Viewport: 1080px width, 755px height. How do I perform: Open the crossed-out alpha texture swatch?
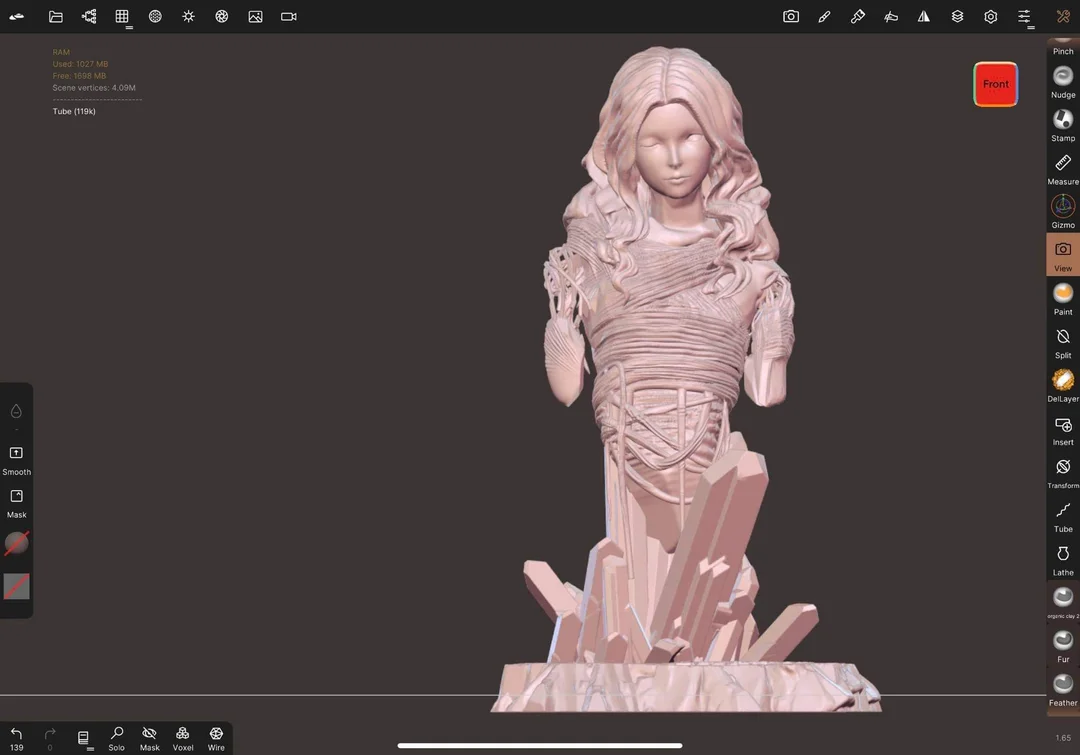(17, 586)
